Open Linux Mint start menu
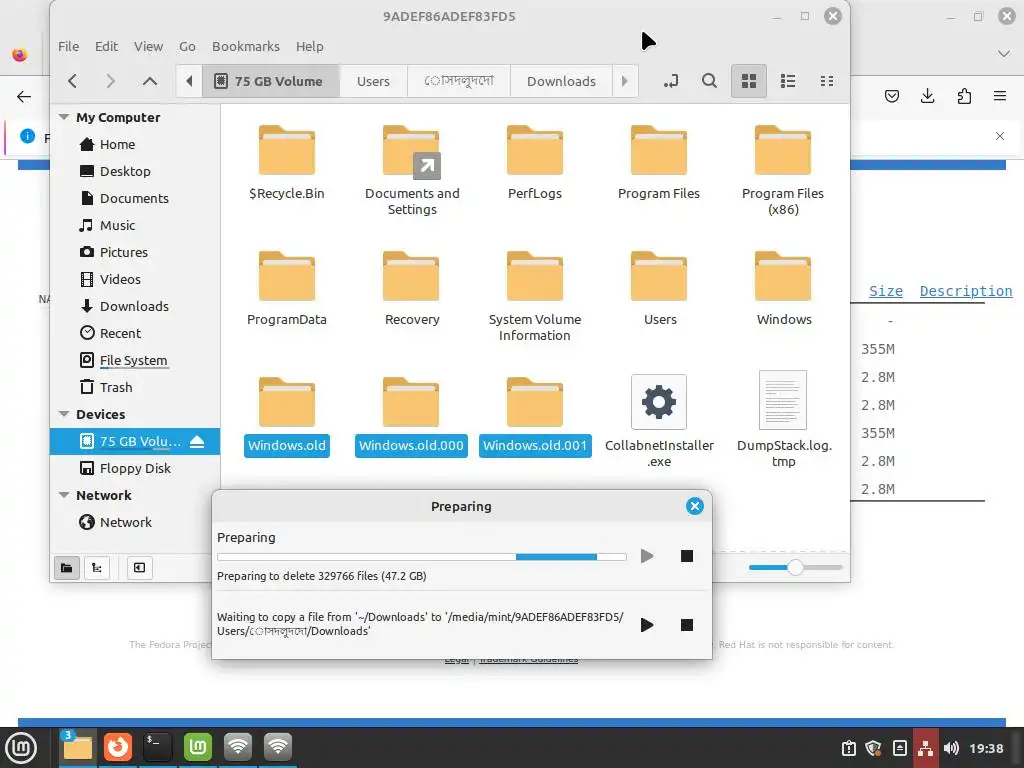Viewport: 1024px width, 768px height. pos(21,748)
